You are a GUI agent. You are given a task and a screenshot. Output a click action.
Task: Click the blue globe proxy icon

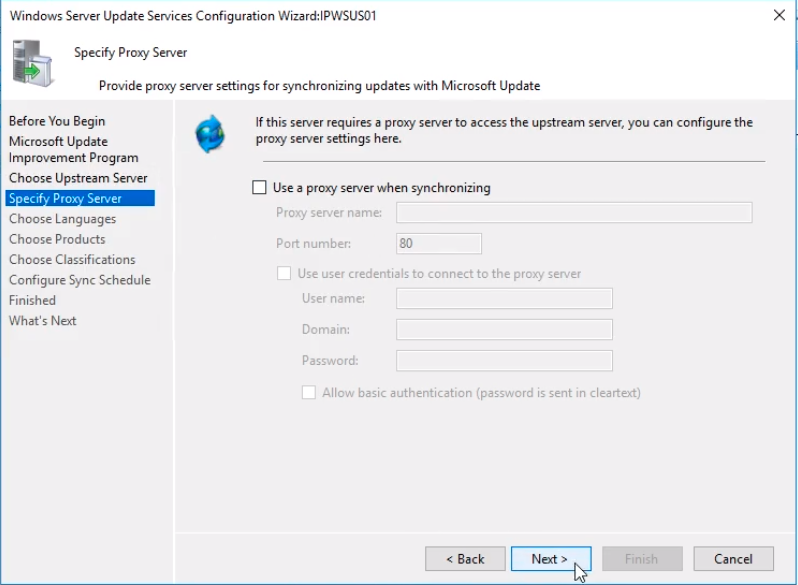click(211, 133)
